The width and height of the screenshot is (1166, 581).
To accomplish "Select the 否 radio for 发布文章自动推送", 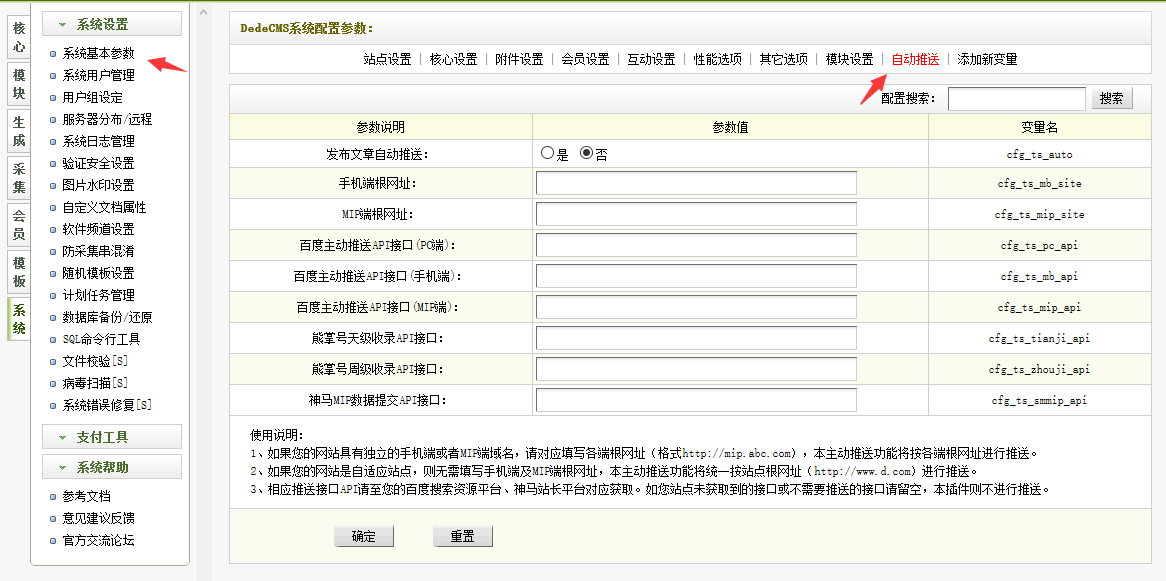I will (587, 154).
